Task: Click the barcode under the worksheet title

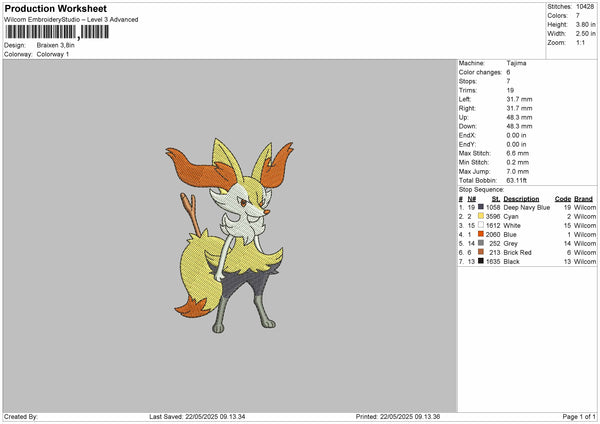Action: [57, 32]
